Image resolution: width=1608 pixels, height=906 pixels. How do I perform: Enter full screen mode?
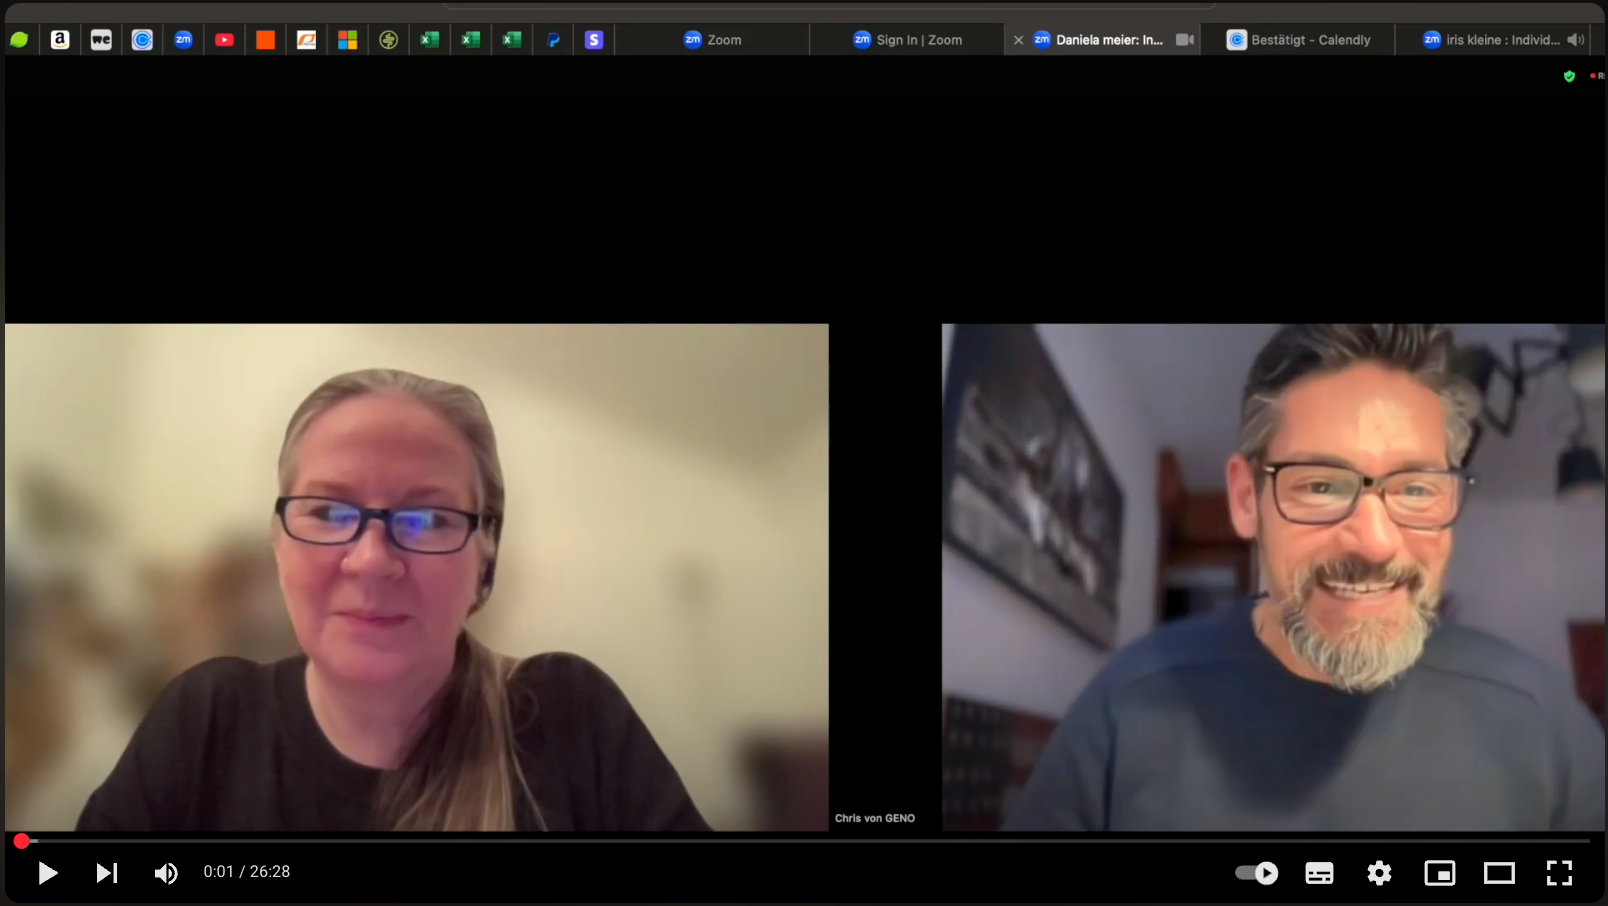(x=1559, y=873)
